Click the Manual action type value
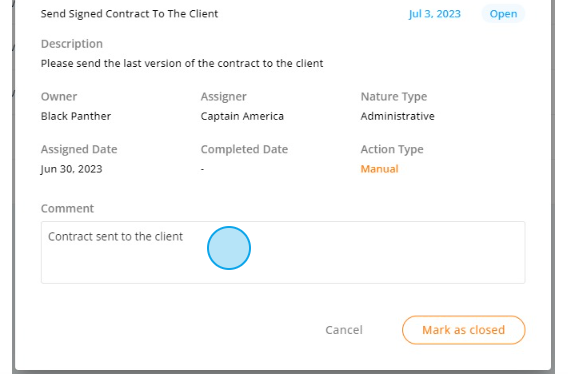 click(379, 169)
